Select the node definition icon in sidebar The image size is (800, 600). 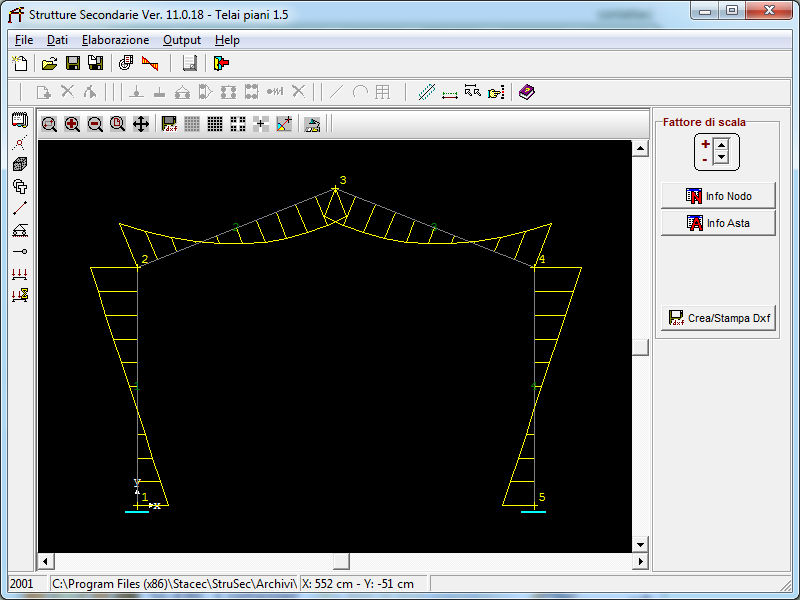coord(20,143)
